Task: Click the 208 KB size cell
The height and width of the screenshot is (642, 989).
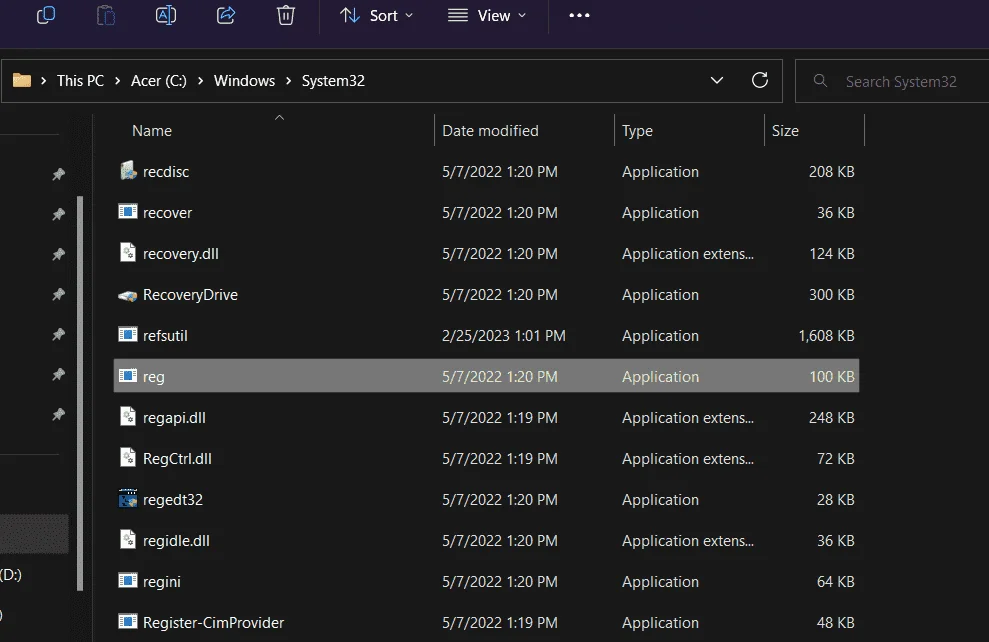Action: point(831,172)
